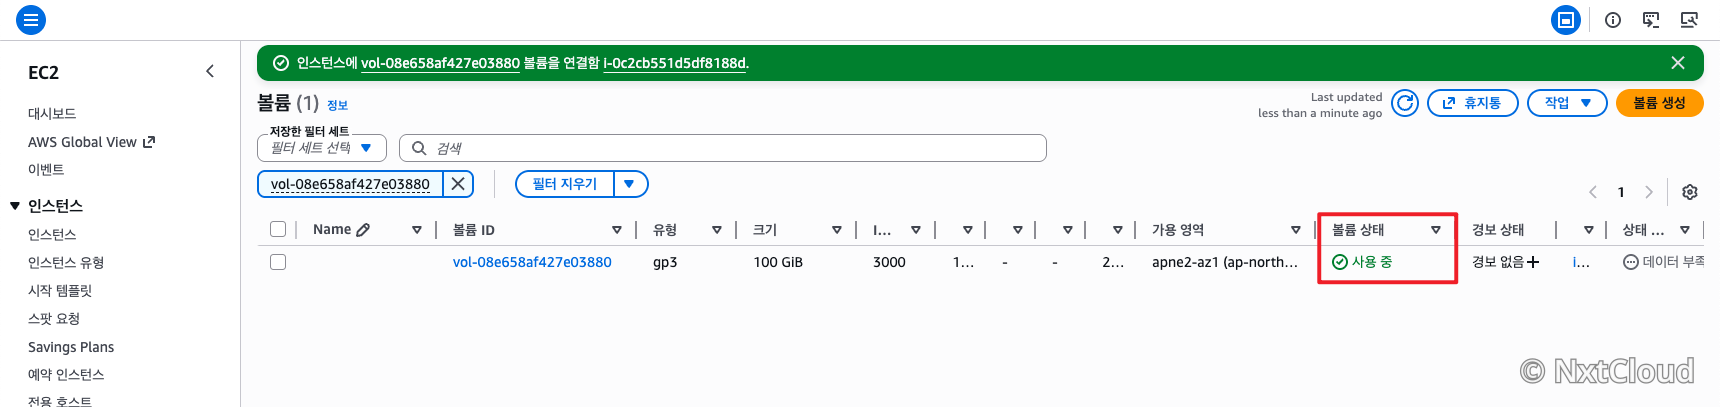The width and height of the screenshot is (1720, 407).
Task: Go to the next page arrow
Action: pos(1649,192)
